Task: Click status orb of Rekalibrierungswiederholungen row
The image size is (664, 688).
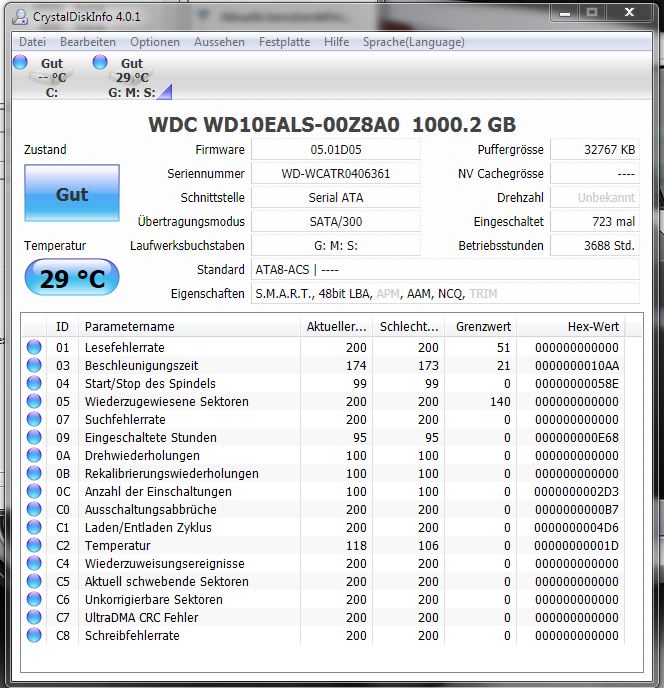Action: coord(34,473)
